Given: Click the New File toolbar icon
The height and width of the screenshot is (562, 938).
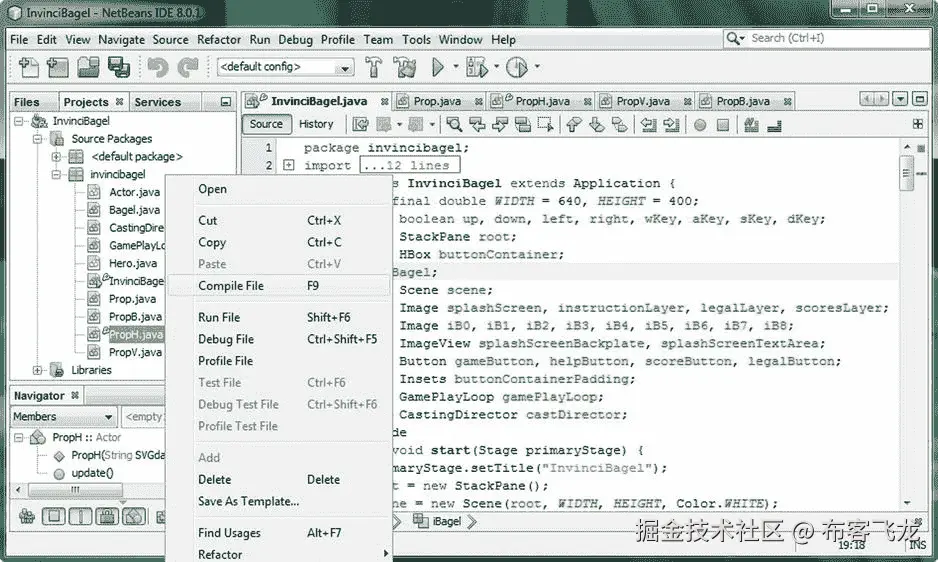Looking at the screenshot, I should (x=28, y=67).
